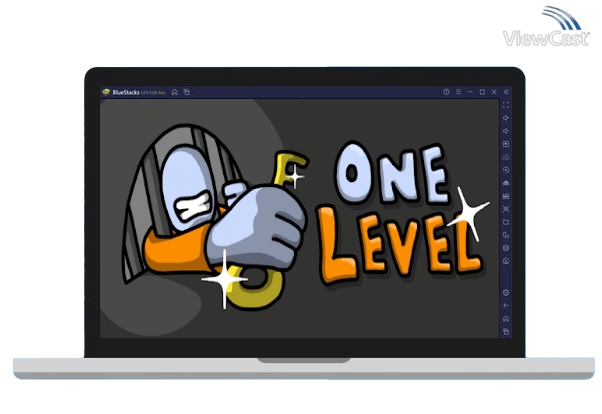Viewport: 602px width, 414px height.
Task: Click the floppy-disk style sidebar icon
Action: point(506,196)
